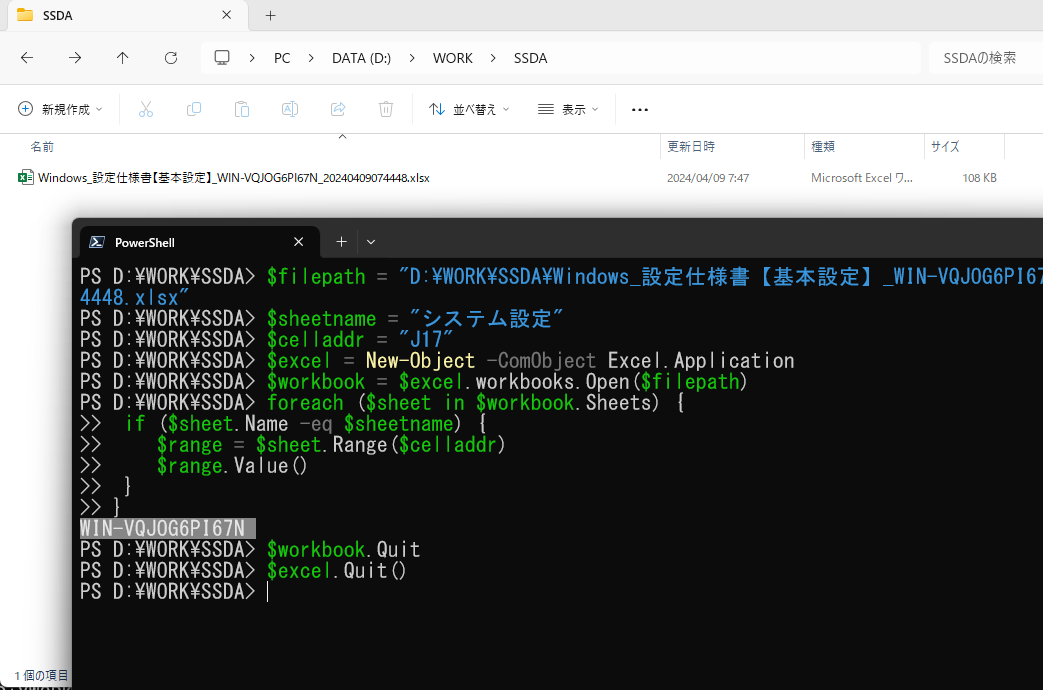Open the See more (...) toolbar menu

click(x=639, y=109)
